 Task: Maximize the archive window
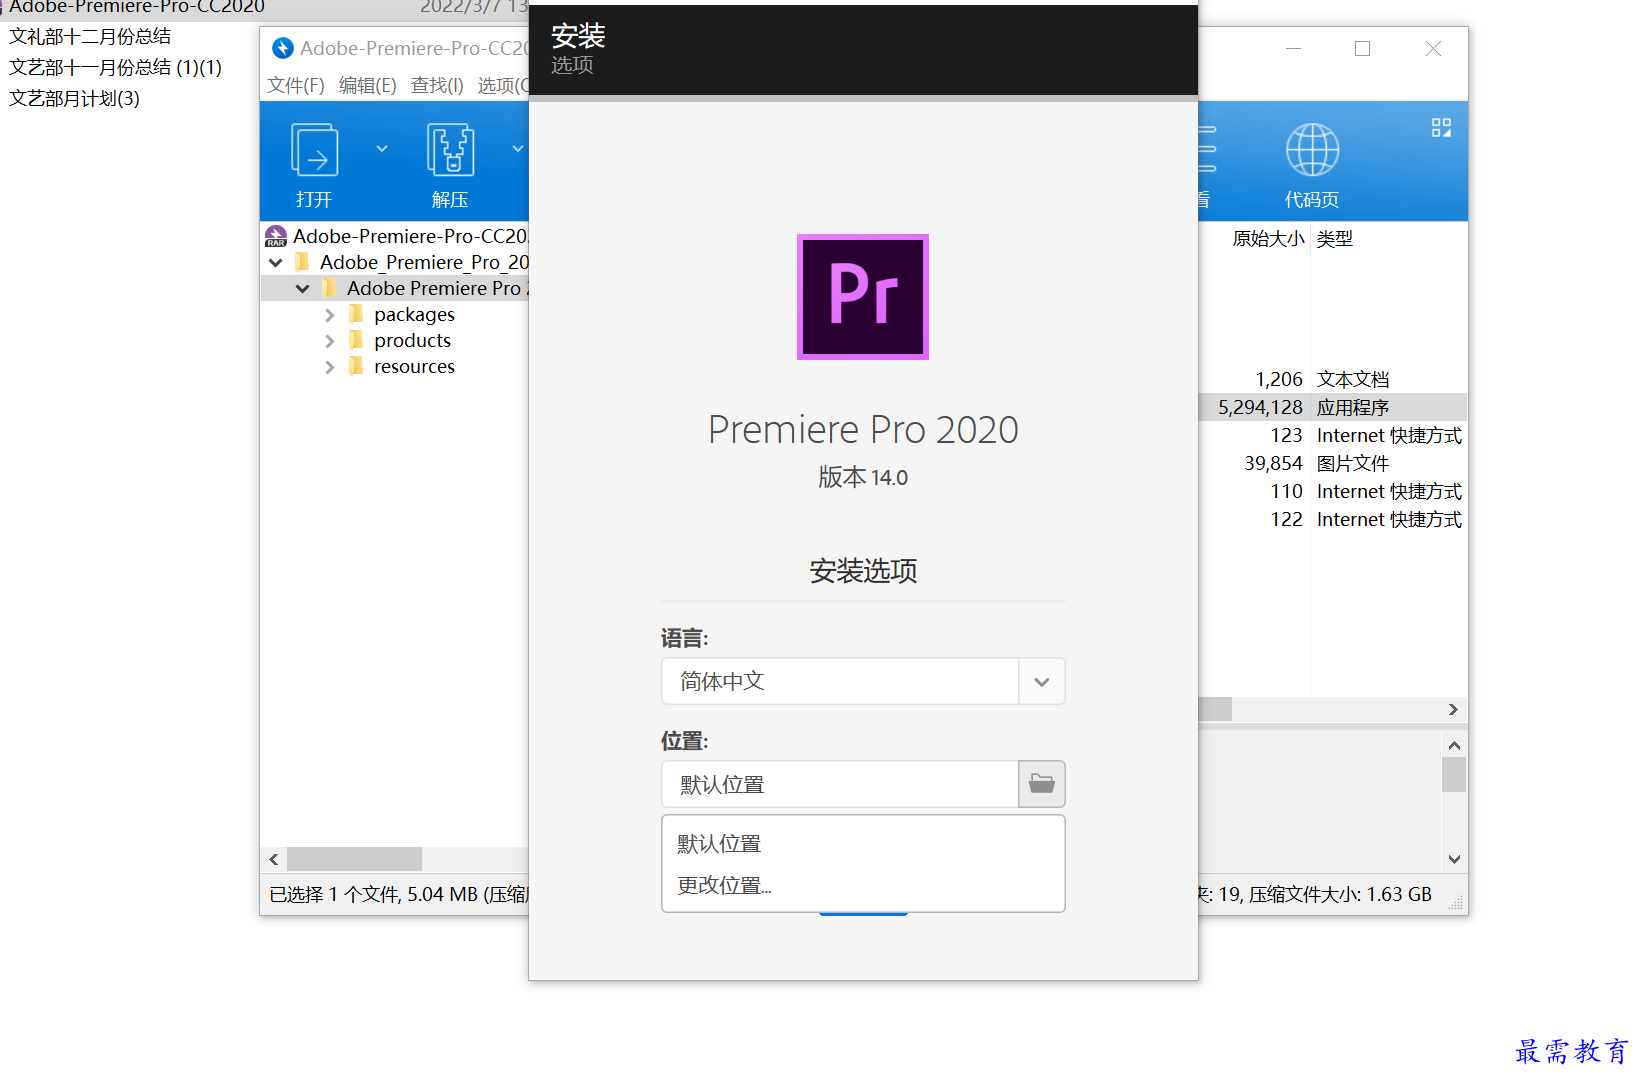[1362, 48]
